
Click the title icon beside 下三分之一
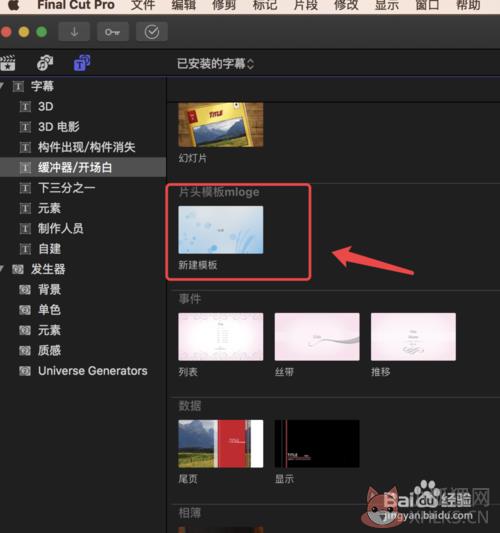[25, 188]
